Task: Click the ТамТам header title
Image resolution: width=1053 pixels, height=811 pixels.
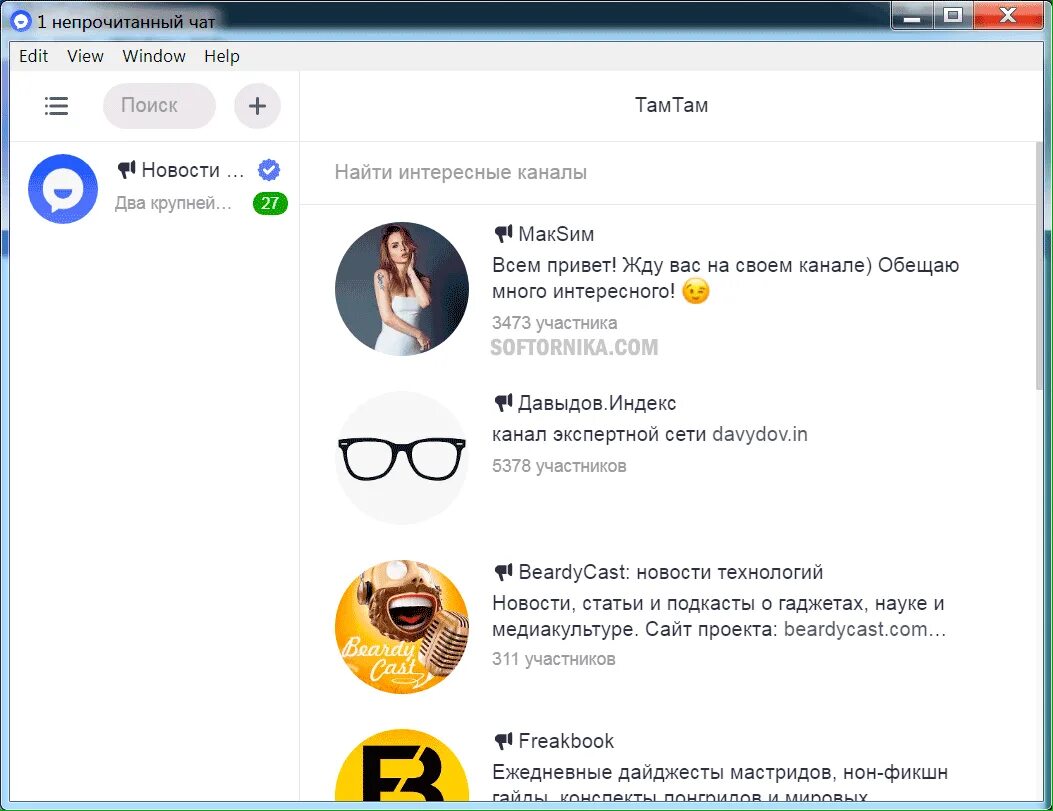Action: 672,105
